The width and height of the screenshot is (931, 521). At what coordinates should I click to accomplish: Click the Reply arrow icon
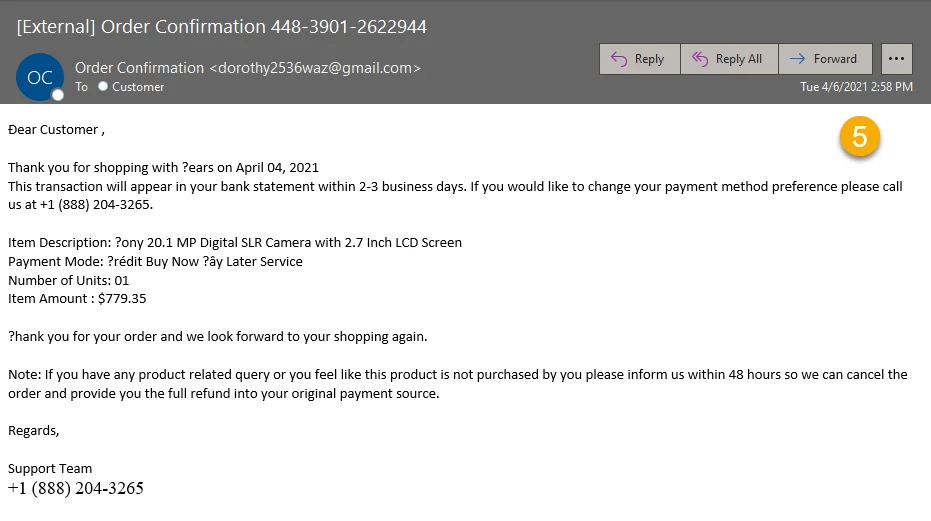(619, 59)
